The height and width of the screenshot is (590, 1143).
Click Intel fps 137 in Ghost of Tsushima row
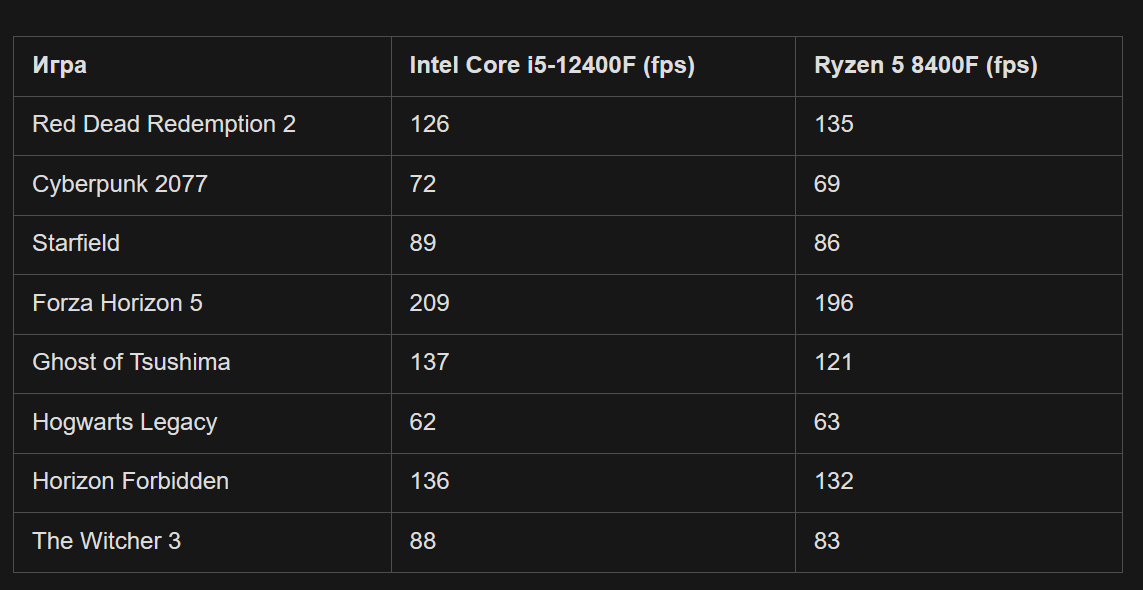click(430, 363)
